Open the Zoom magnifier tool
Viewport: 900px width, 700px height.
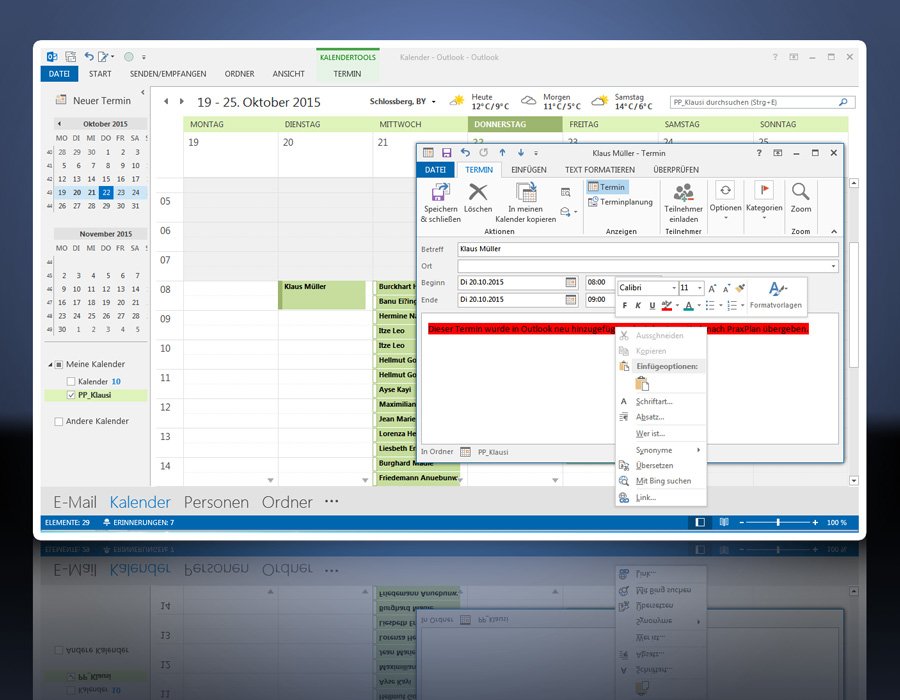(800, 192)
